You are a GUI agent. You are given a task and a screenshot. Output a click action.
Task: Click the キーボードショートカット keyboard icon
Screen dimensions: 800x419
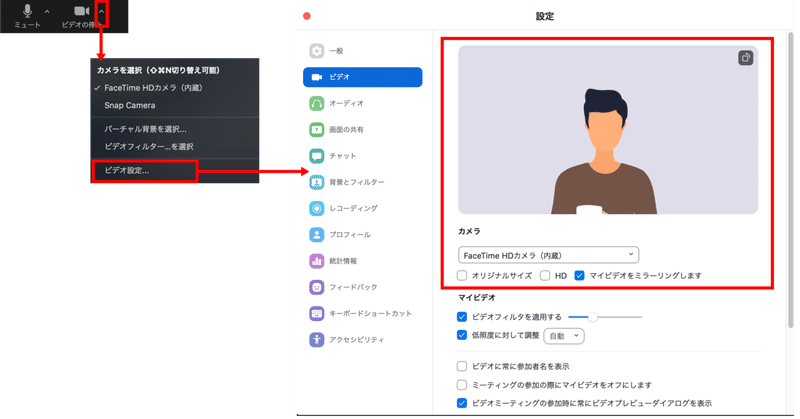pos(317,313)
